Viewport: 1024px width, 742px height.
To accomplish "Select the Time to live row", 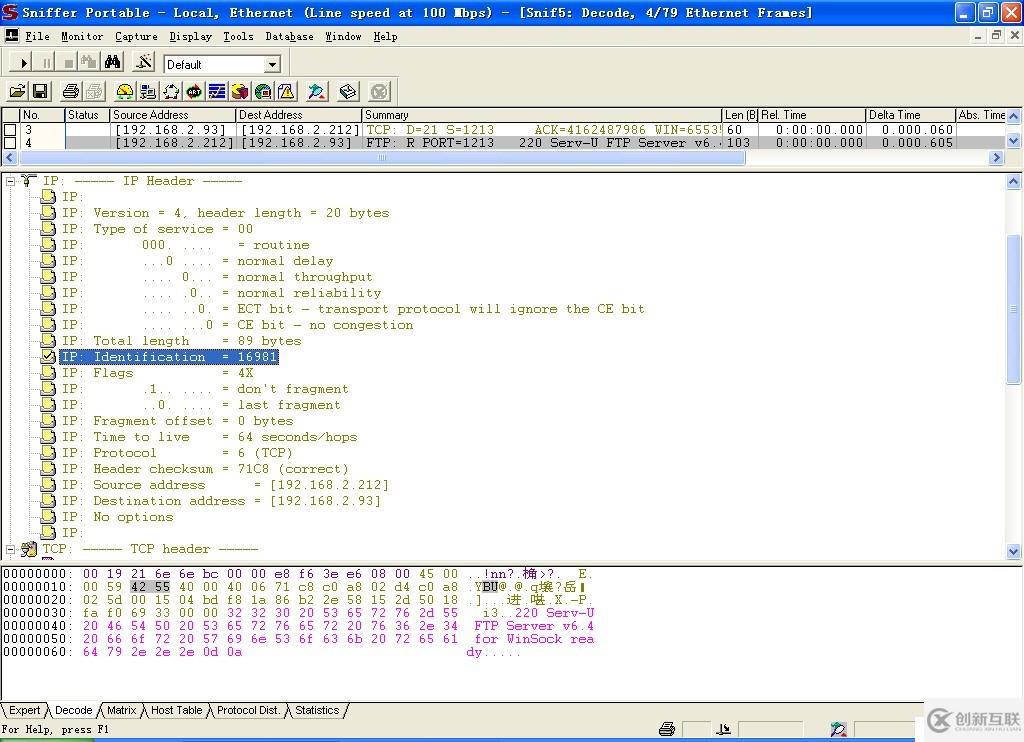I will 210,437.
